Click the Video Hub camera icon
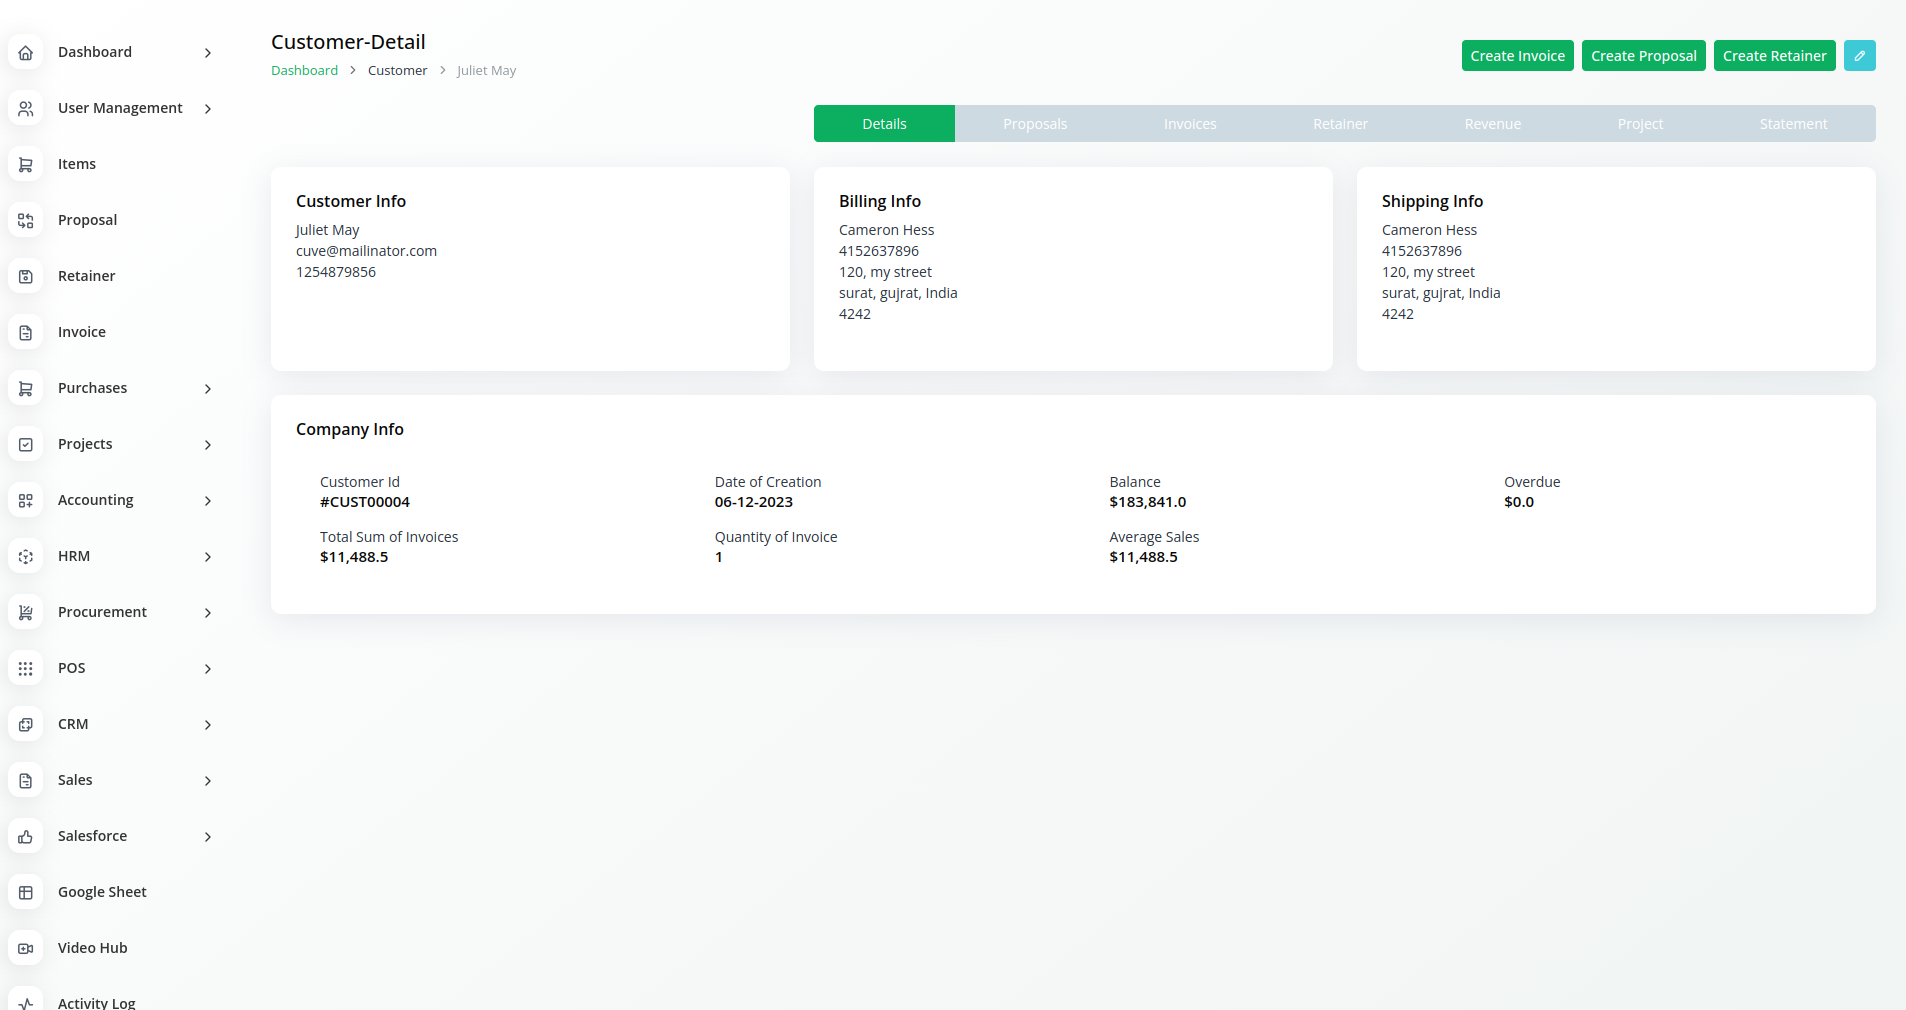 tap(26, 949)
